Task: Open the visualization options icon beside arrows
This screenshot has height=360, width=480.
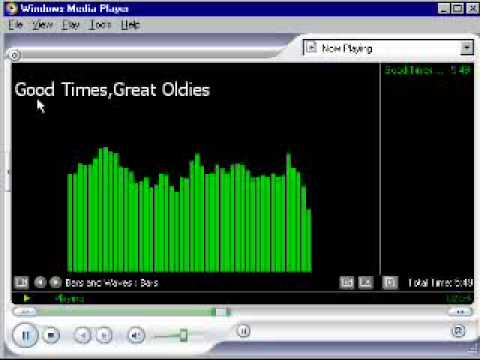Action: point(22,283)
